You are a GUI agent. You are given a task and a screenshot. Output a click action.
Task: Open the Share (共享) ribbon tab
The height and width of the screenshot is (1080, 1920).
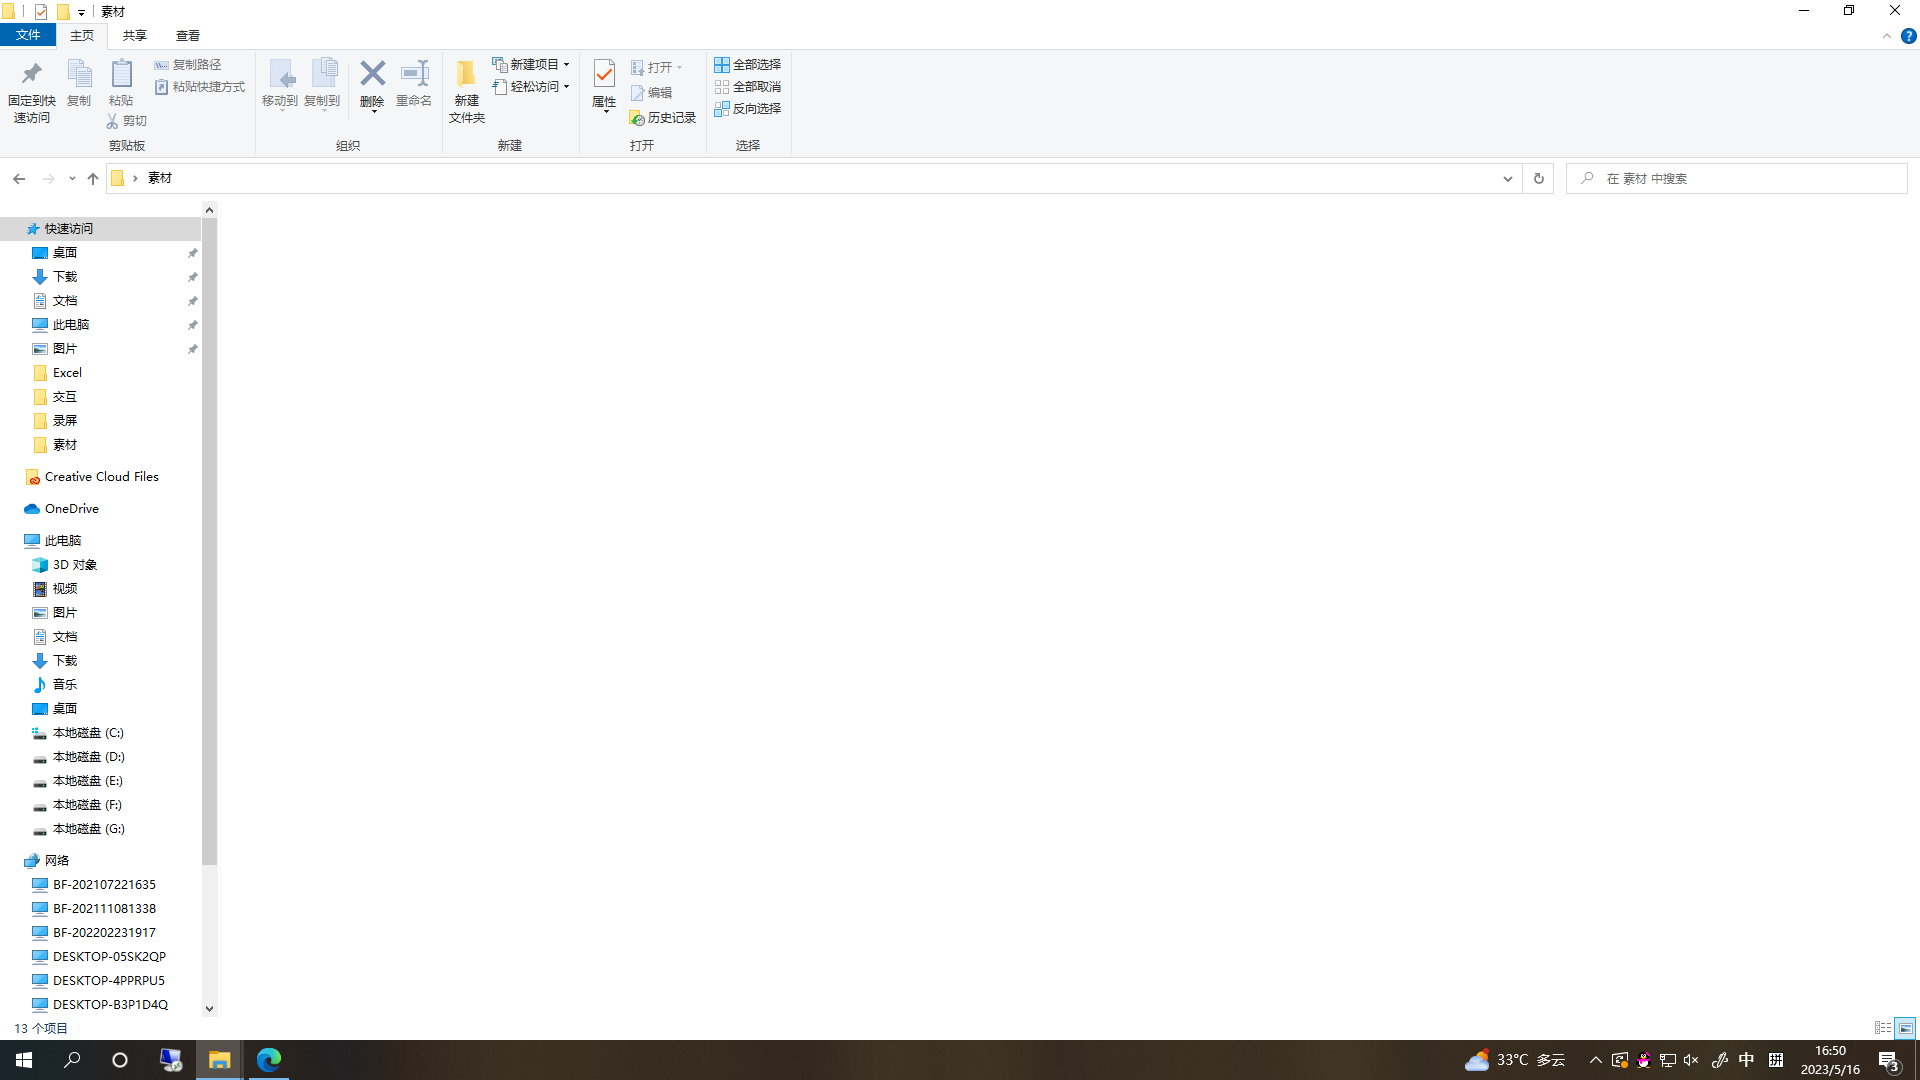[134, 36]
